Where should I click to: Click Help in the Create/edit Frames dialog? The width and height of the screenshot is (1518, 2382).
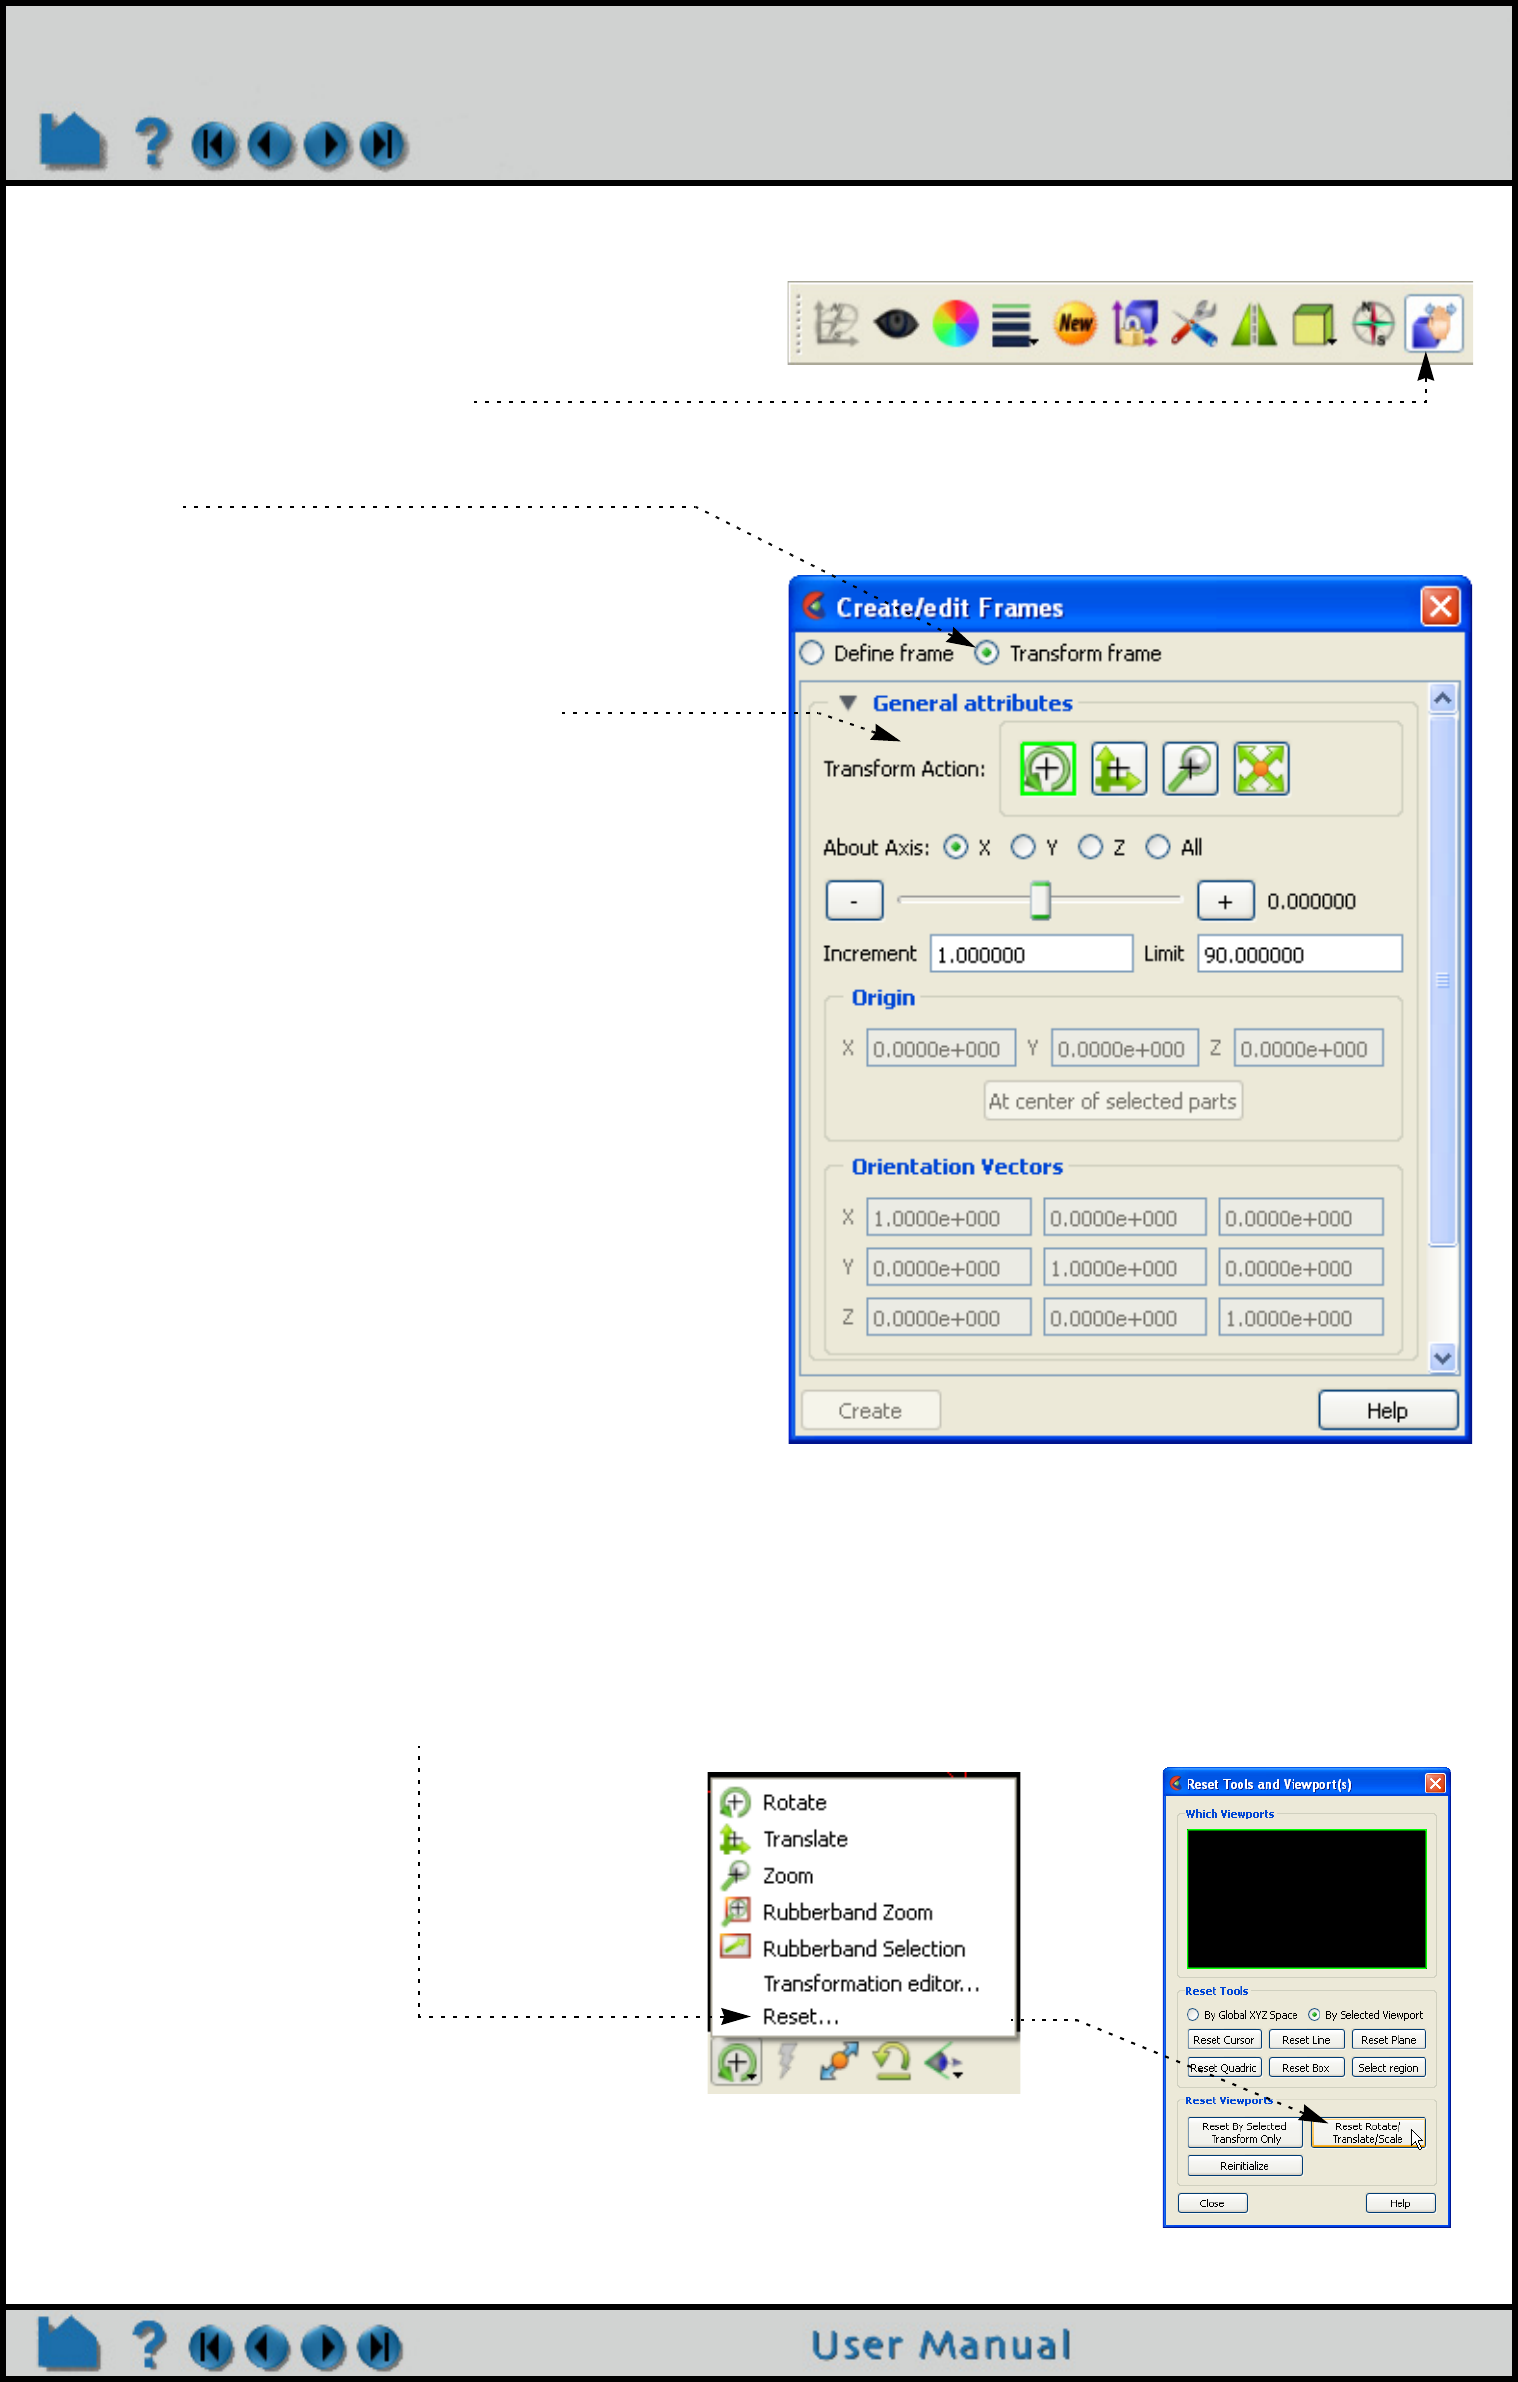[1387, 1410]
